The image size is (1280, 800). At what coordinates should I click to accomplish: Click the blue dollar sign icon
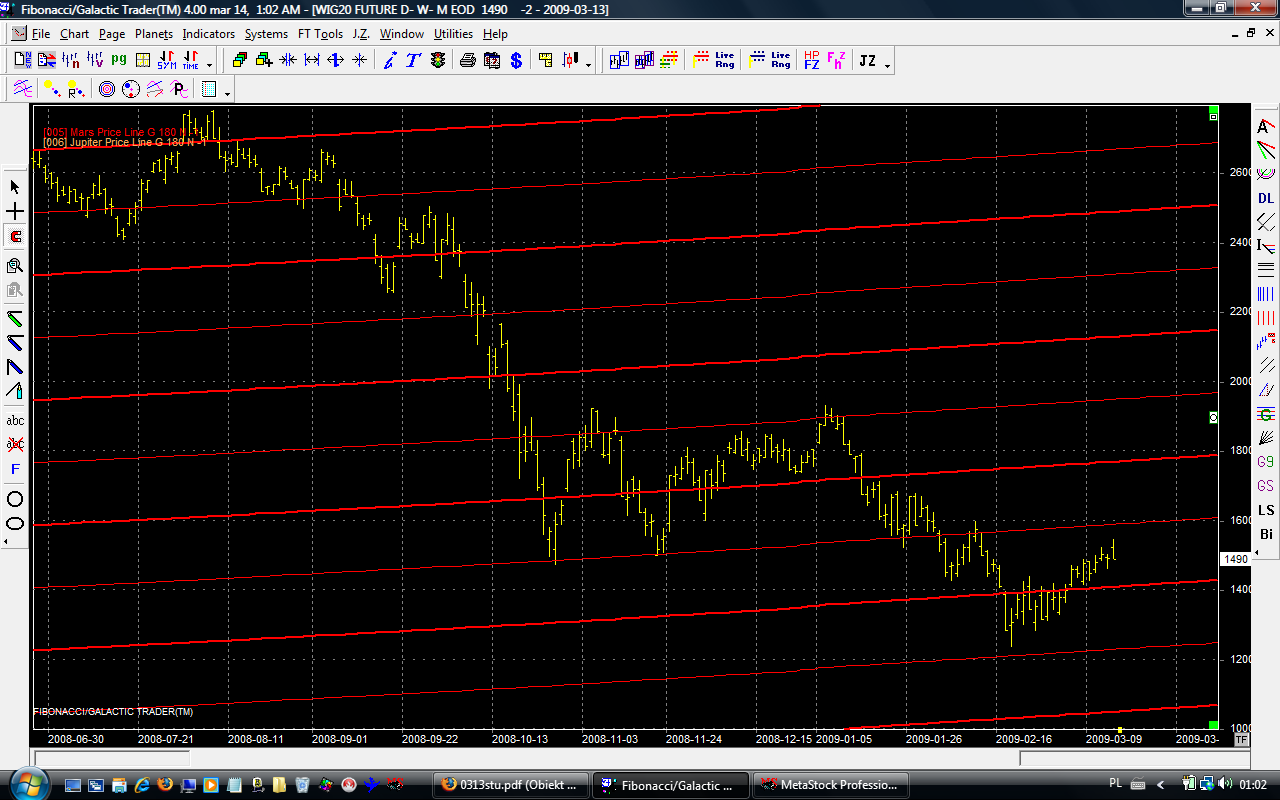[x=516, y=61]
